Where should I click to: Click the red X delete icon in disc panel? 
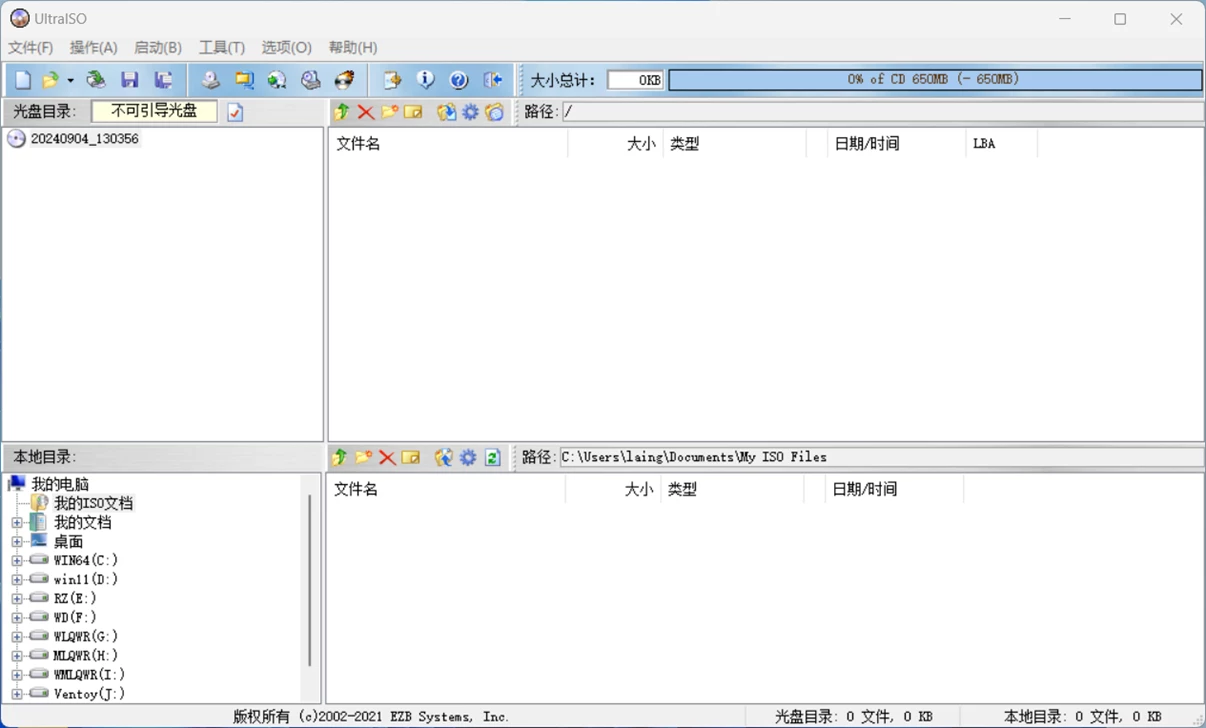coord(366,112)
